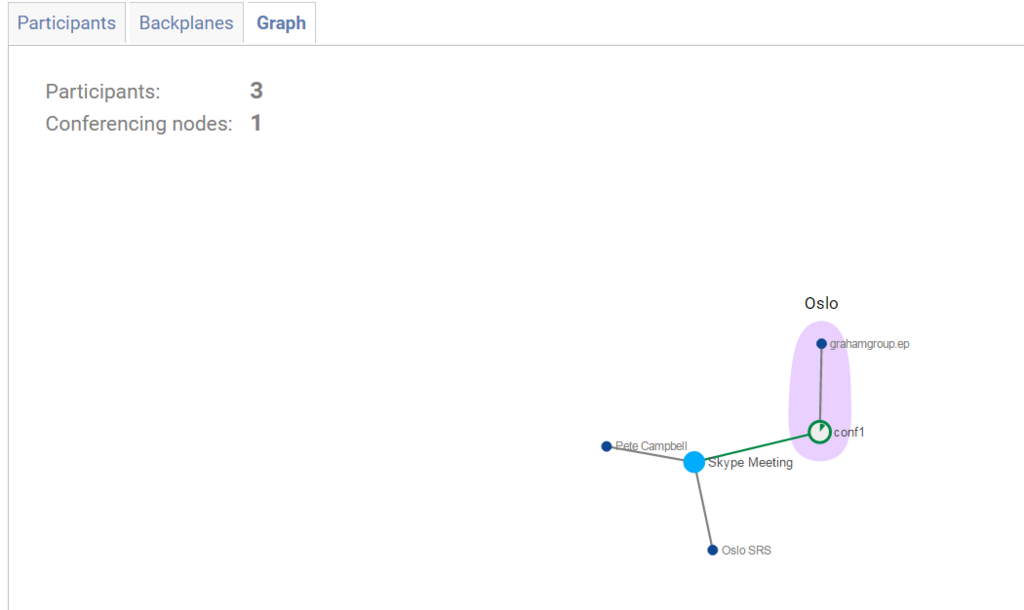Click the line between grahamgroup.ep and conf1
The width and height of the screenshot is (1024, 610).
(x=821, y=384)
